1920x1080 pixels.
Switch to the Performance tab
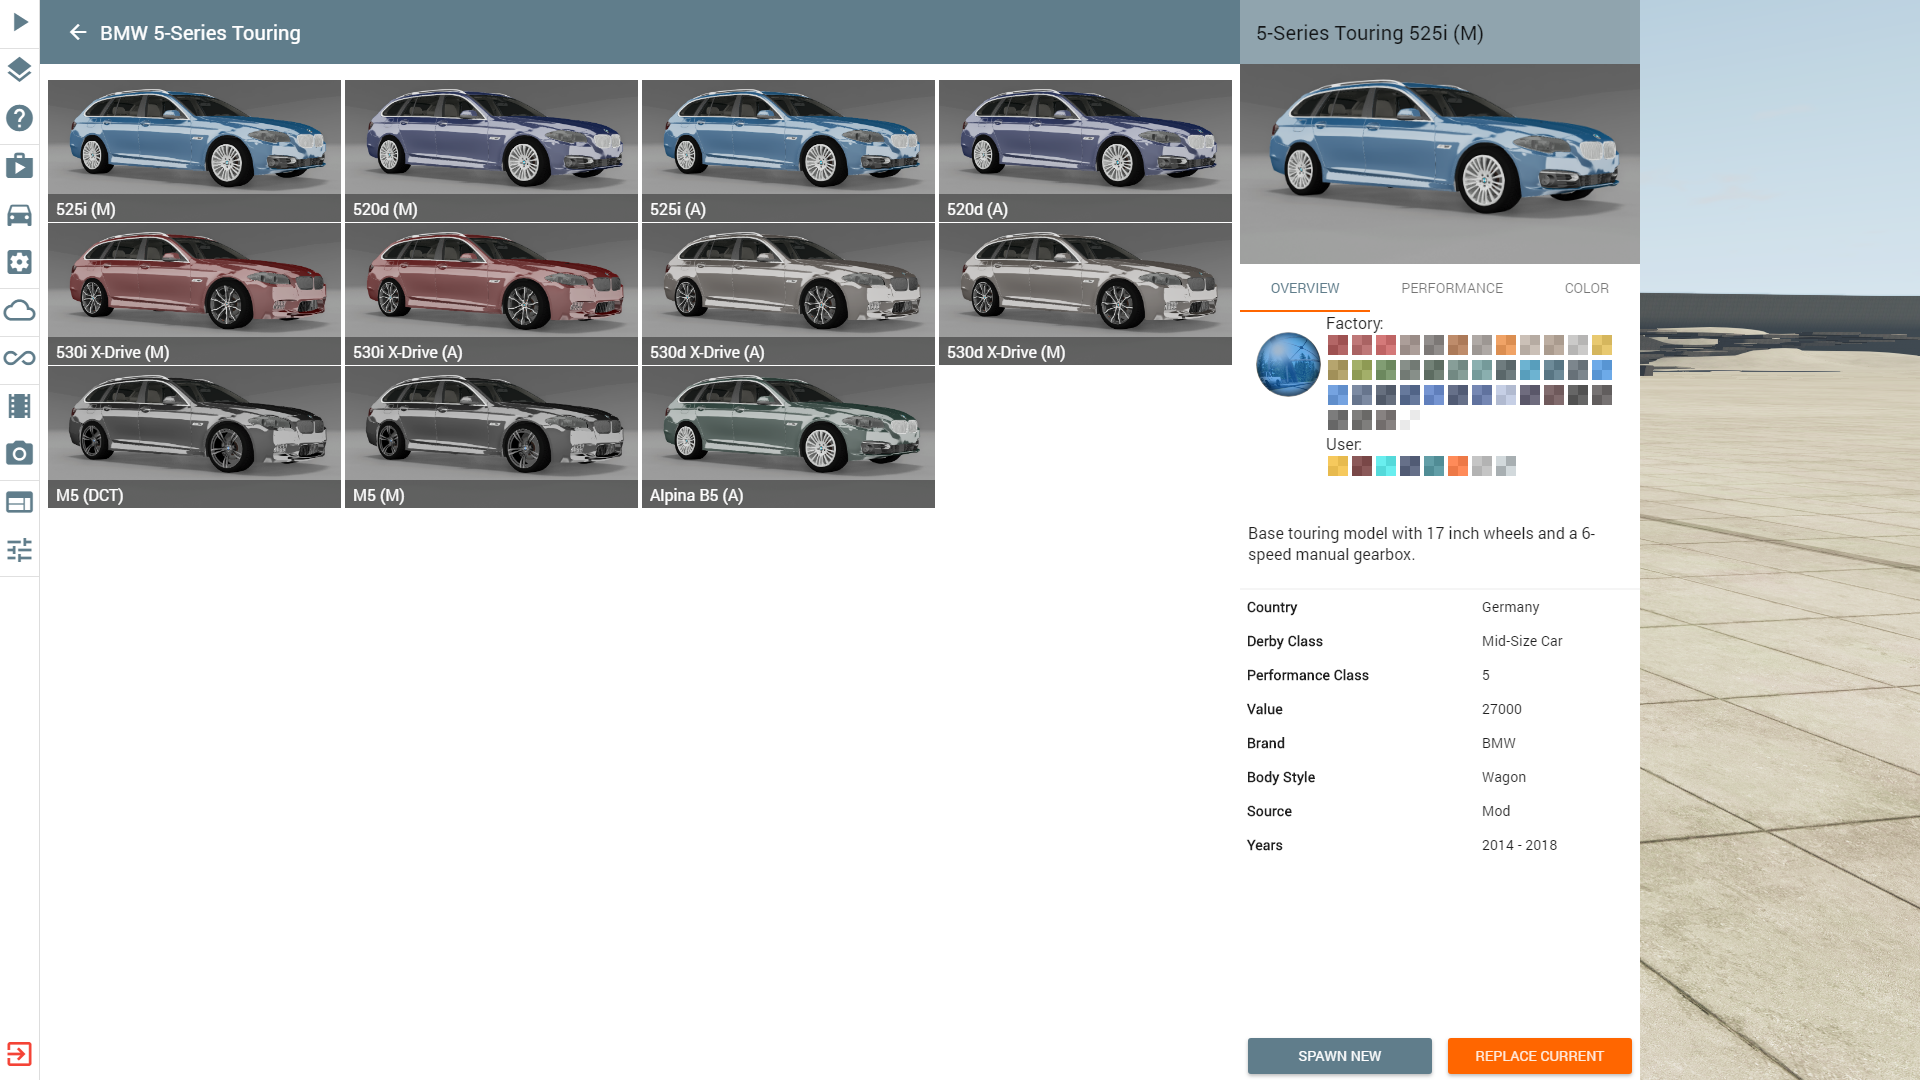click(1451, 288)
